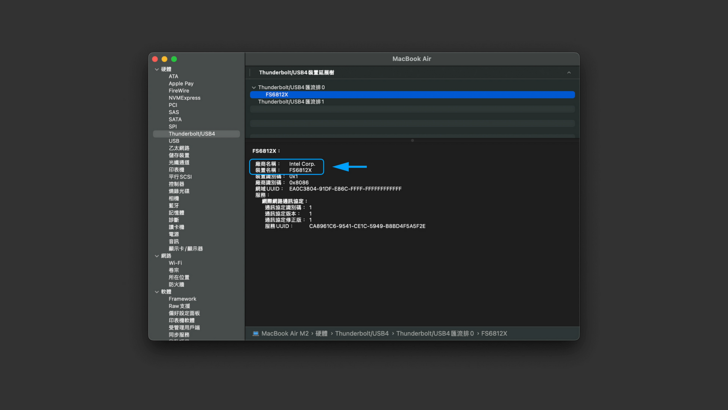Image resolution: width=728 pixels, height=410 pixels.
Task: Open the FireWire hardware category
Action: coord(179,91)
